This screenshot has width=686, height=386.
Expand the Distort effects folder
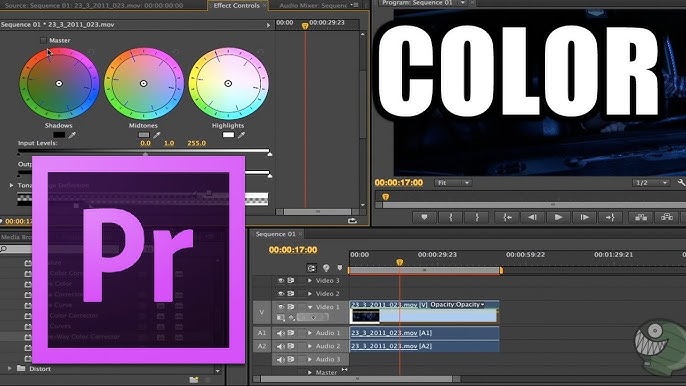click(x=10, y=368)
